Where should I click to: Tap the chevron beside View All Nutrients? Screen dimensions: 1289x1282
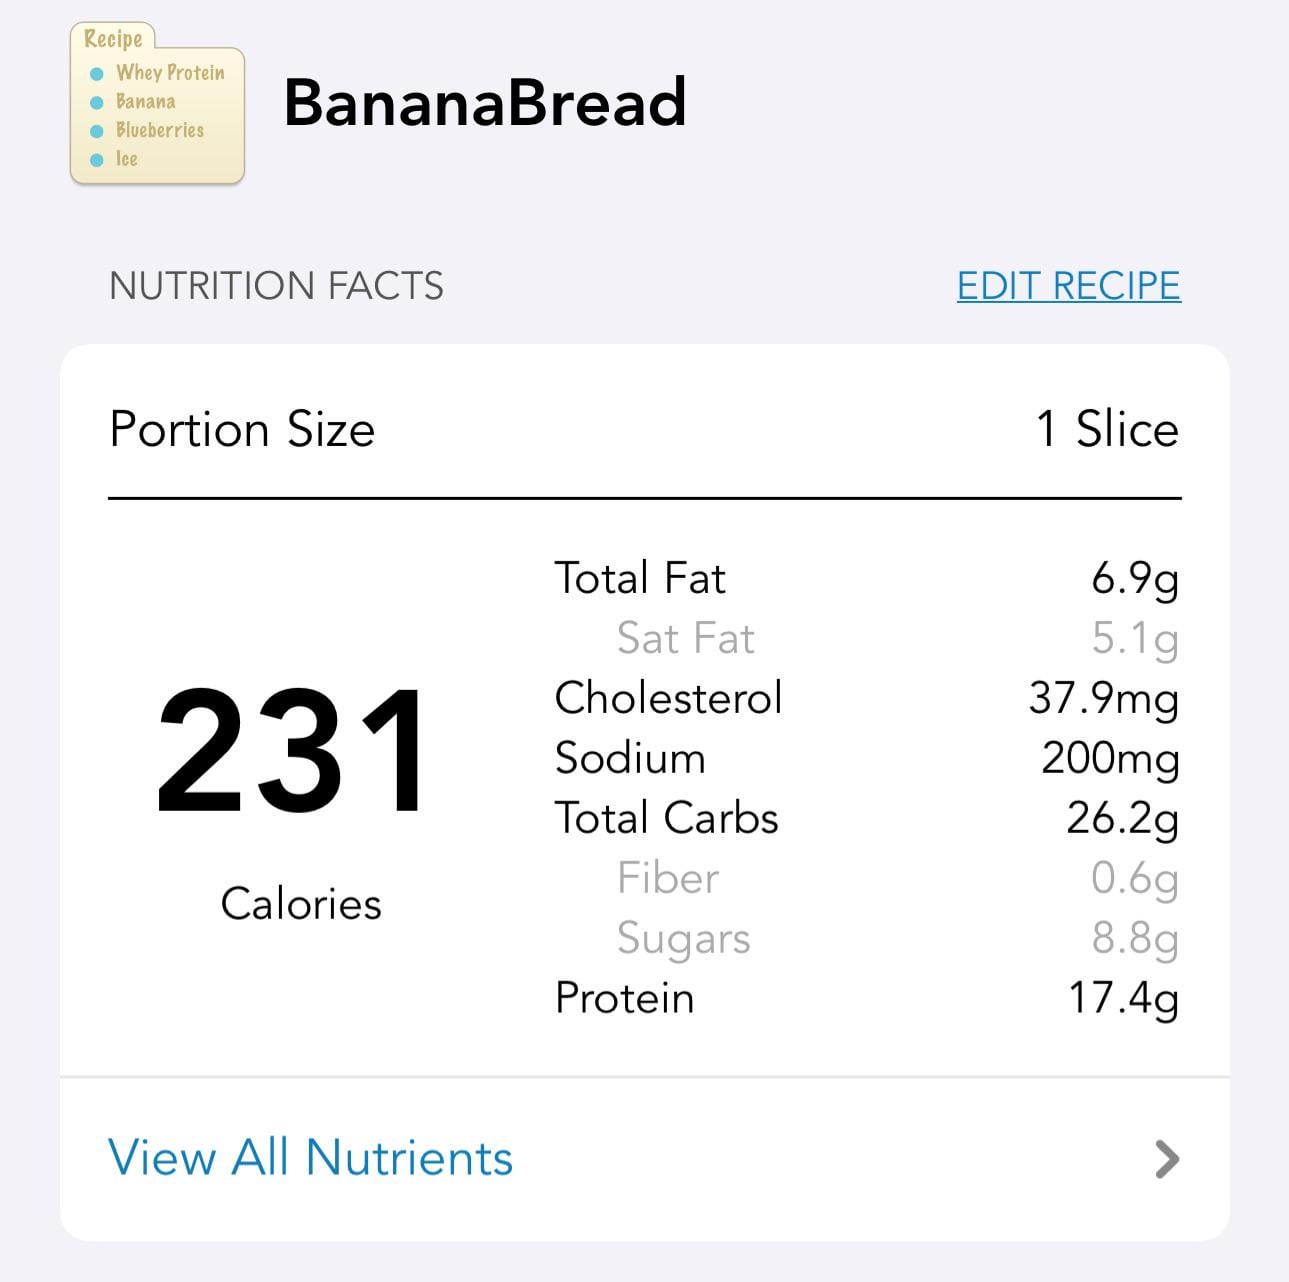click(x=1166, y=1159)
